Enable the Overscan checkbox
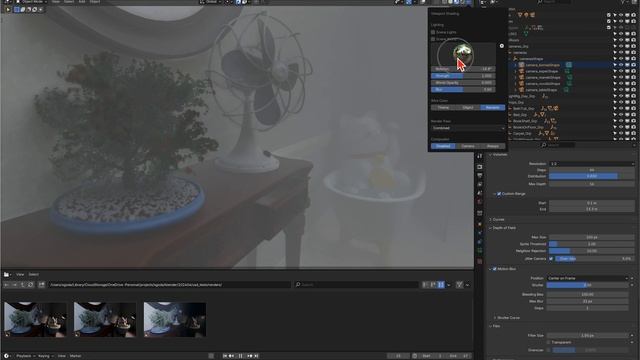Viewport: 640px width, 360px height. point(548,350)
